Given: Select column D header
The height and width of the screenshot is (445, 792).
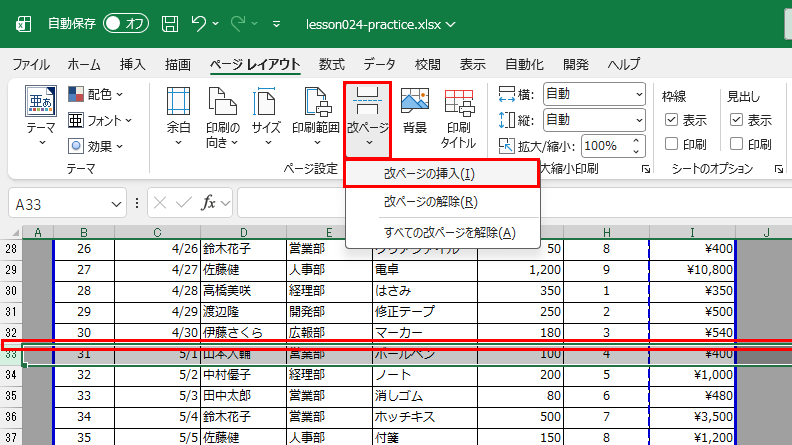Looking at the screenshot, I should tap(243, 232).
